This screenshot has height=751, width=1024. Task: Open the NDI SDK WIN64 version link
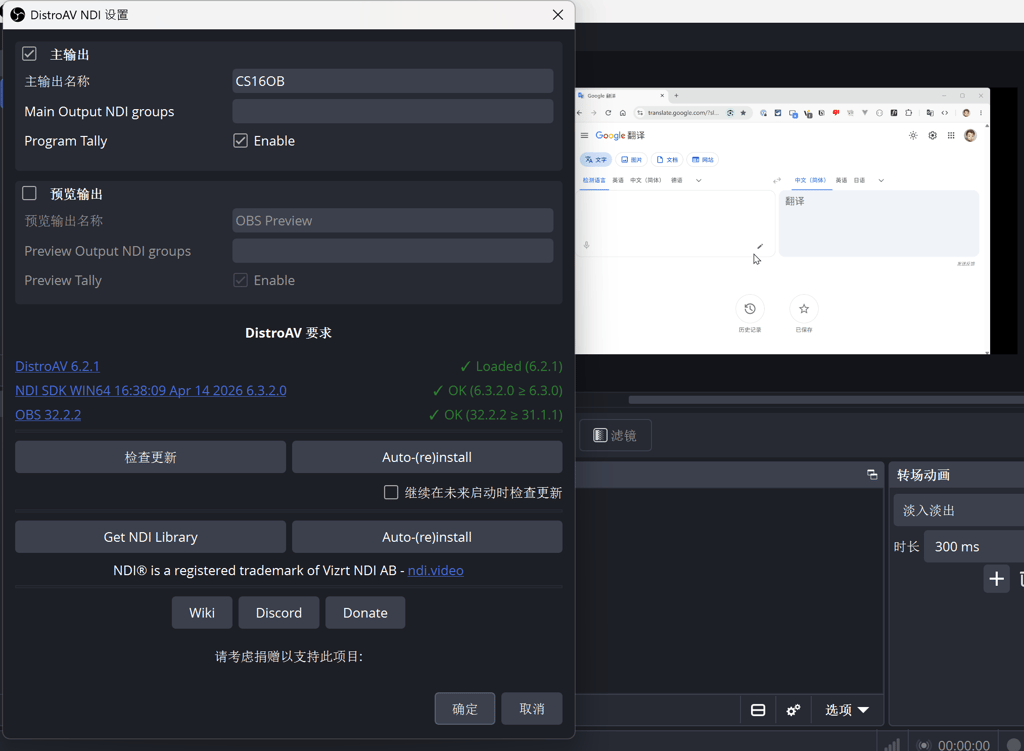[151, 391]
